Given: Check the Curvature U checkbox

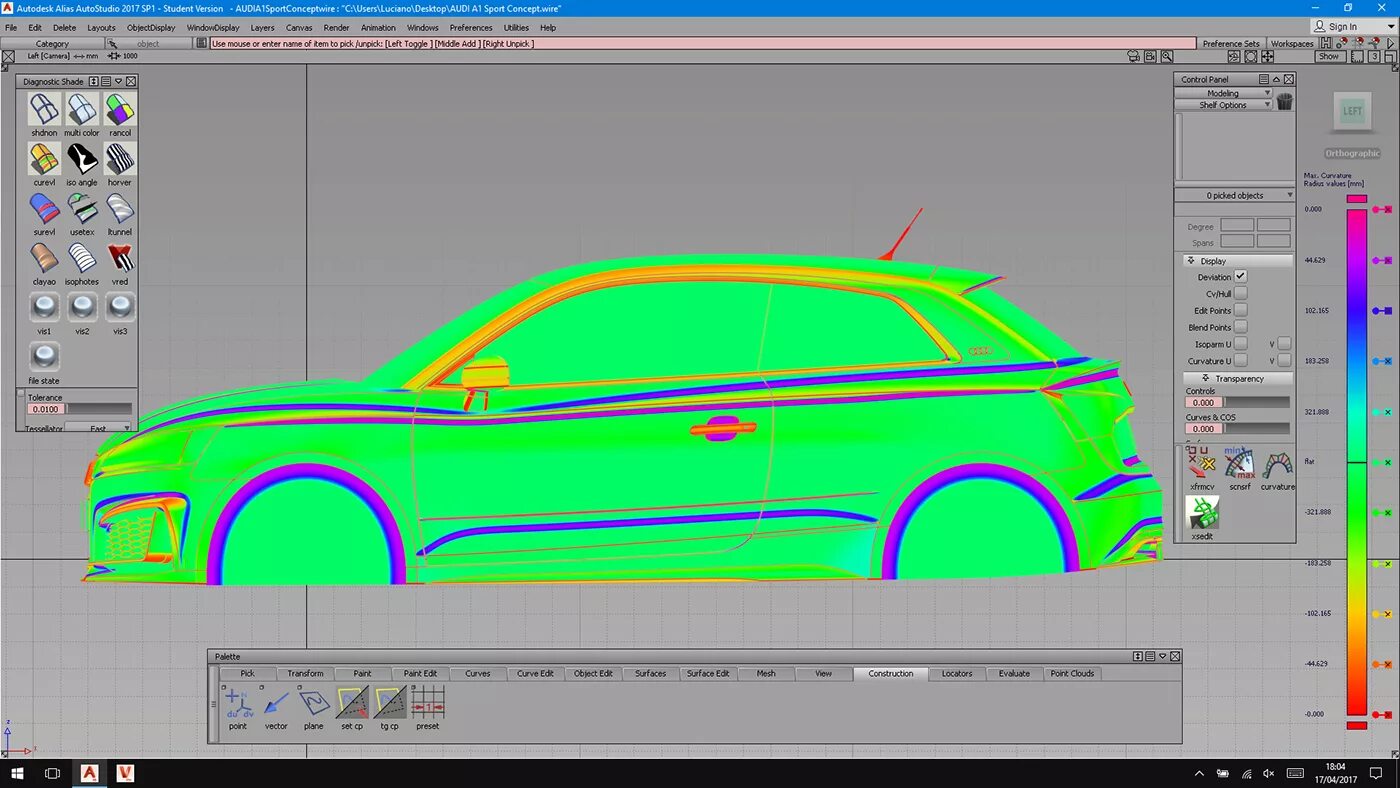Looking at the screenshot, I should (1240, 360).
